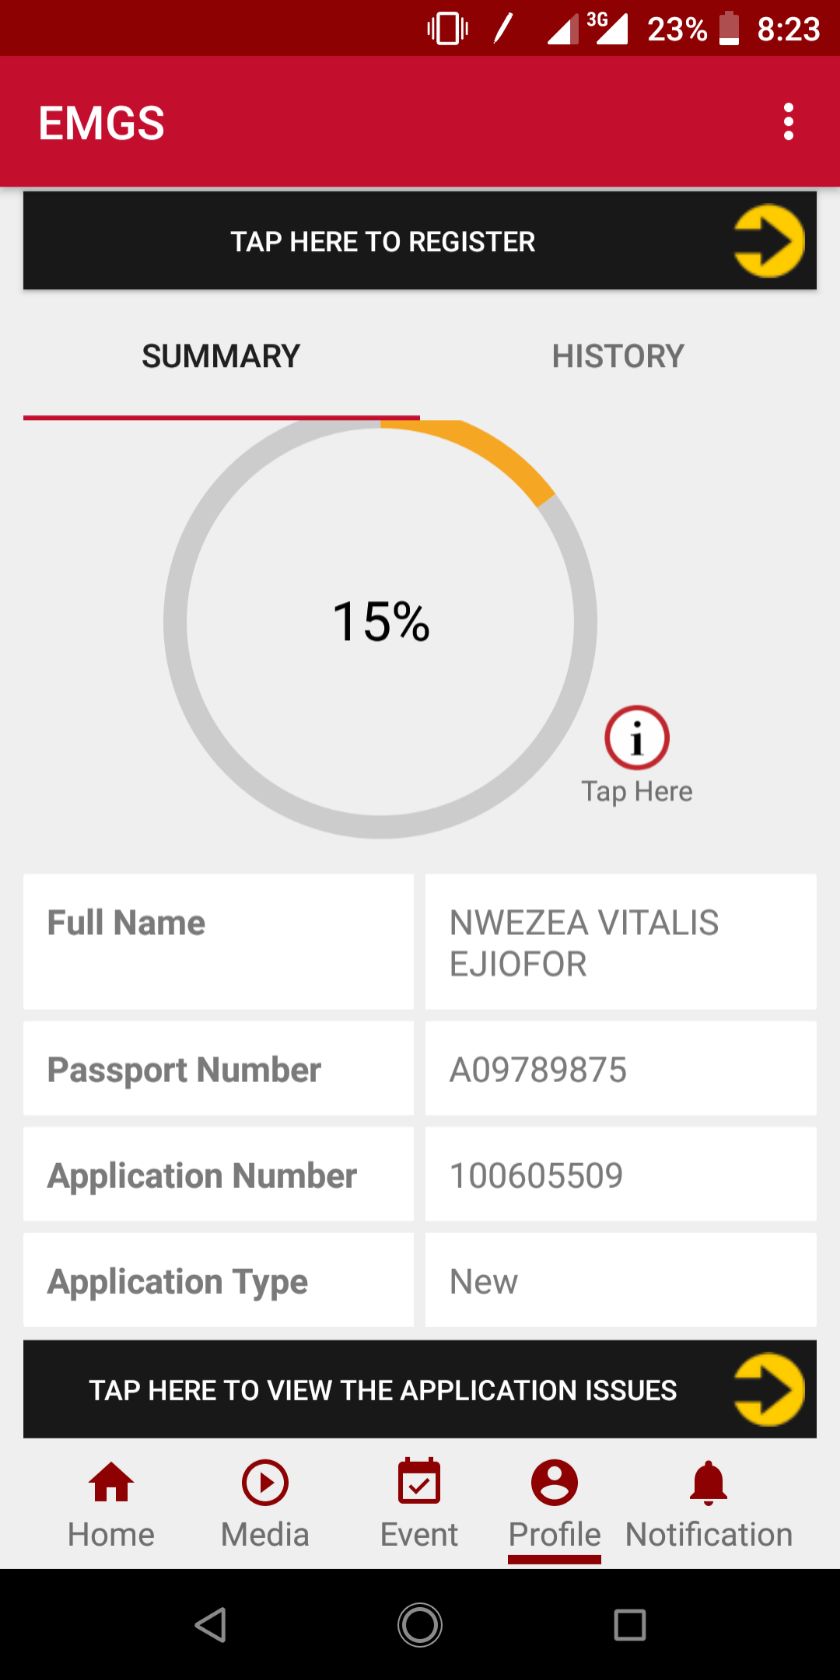The image size is (840, 1680).
Task: Open the recent apps square button
Action: [629, 1625]
